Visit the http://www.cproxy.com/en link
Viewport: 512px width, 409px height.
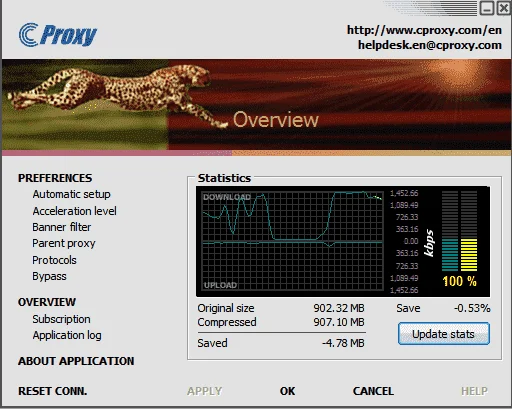[x=424, y=30]
